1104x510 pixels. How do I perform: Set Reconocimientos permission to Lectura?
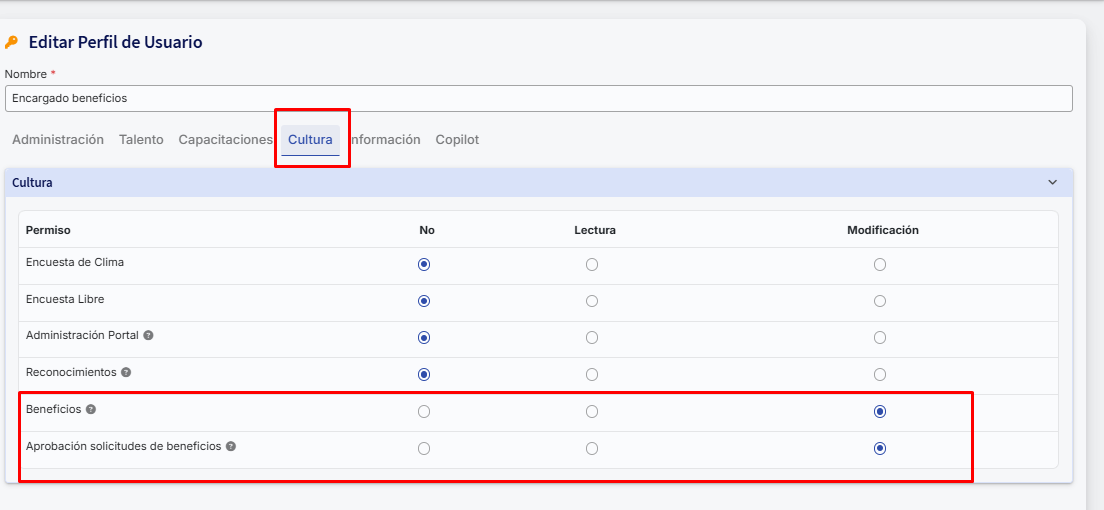tap(592, 375)
